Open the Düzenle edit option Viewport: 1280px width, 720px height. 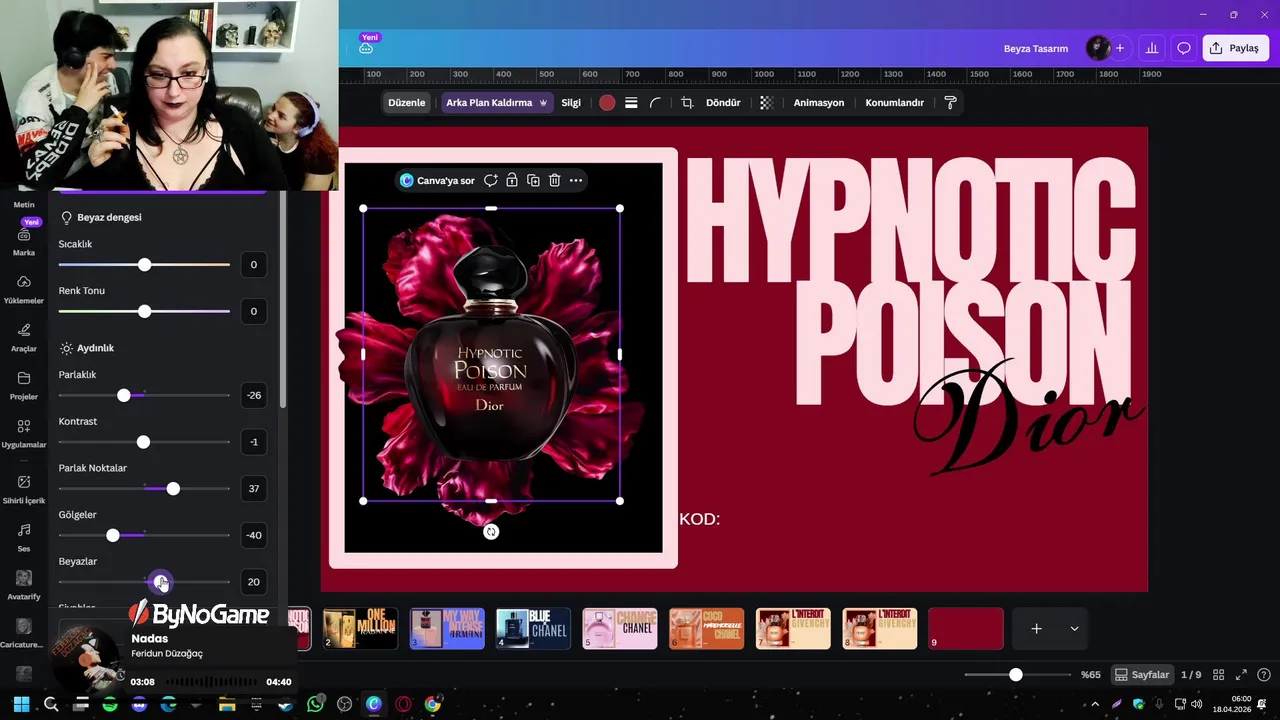pyautogui.click(x=406, y=103)
